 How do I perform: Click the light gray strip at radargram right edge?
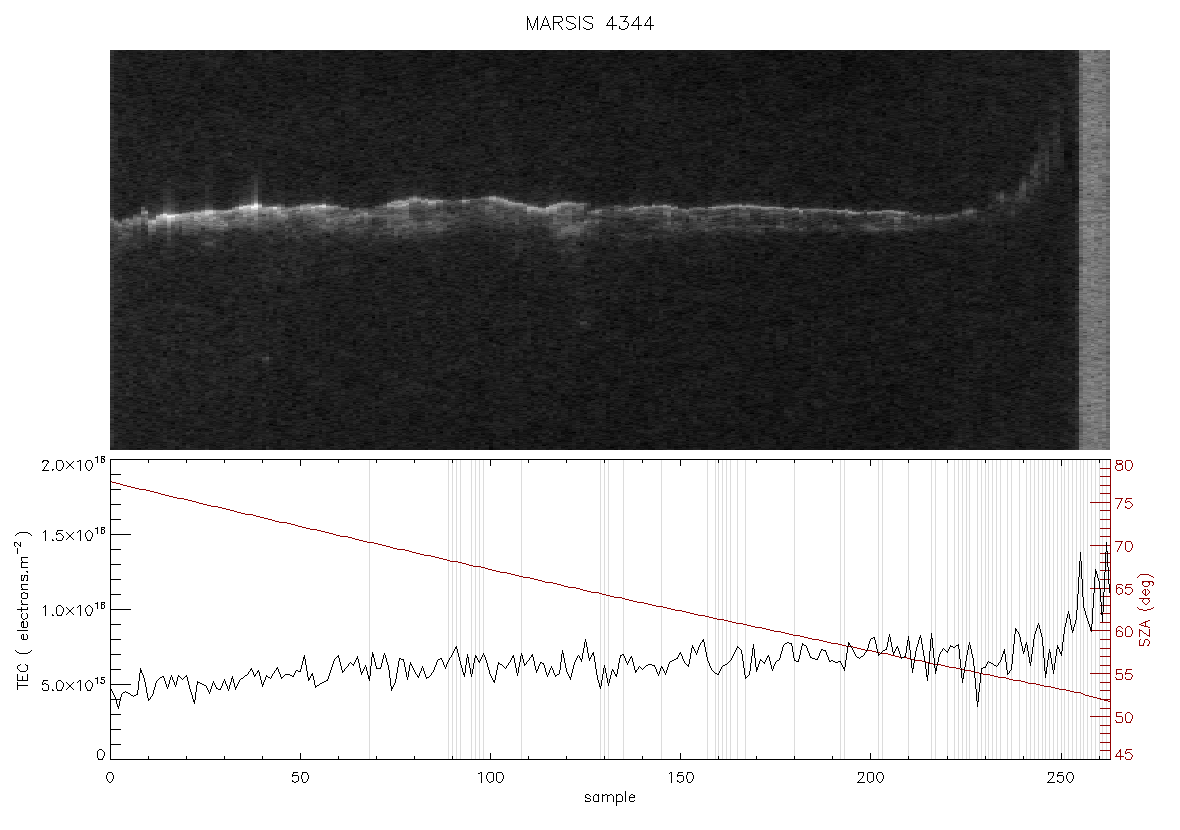point(1094,250)
